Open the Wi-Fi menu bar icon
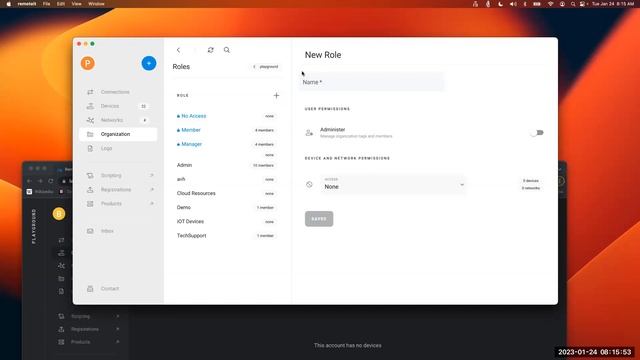This screenshot has width=640, height=360. (550, 4)
